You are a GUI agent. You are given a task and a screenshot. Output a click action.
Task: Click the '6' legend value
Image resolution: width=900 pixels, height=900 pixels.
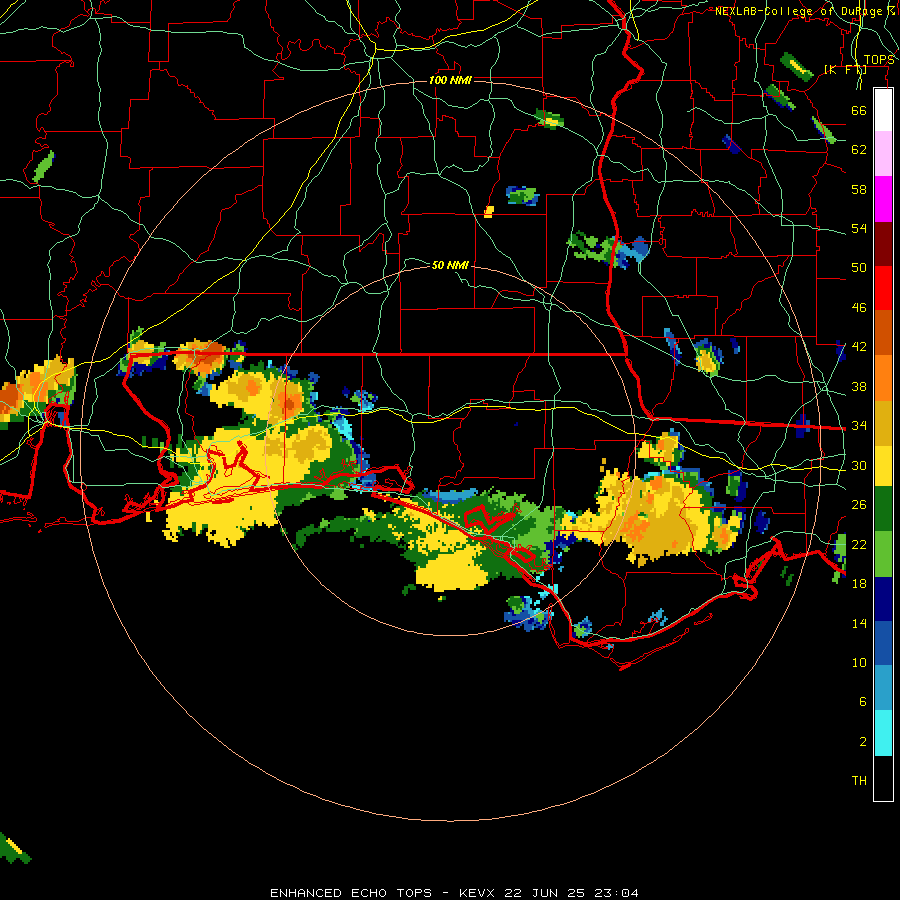(x=862, y=701)
